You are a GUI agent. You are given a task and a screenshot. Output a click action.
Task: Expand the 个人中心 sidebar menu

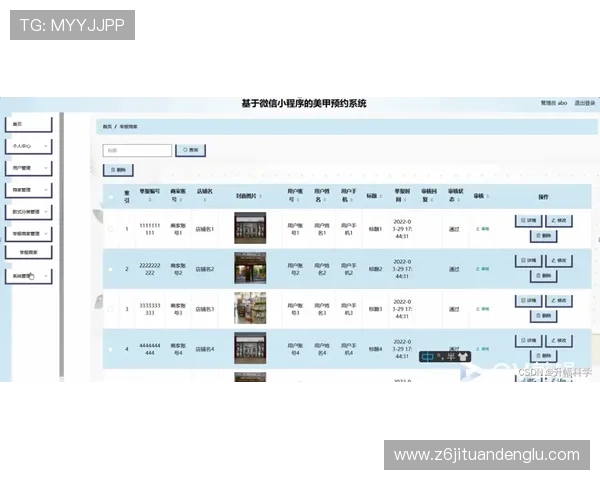(x=29, y=146)
